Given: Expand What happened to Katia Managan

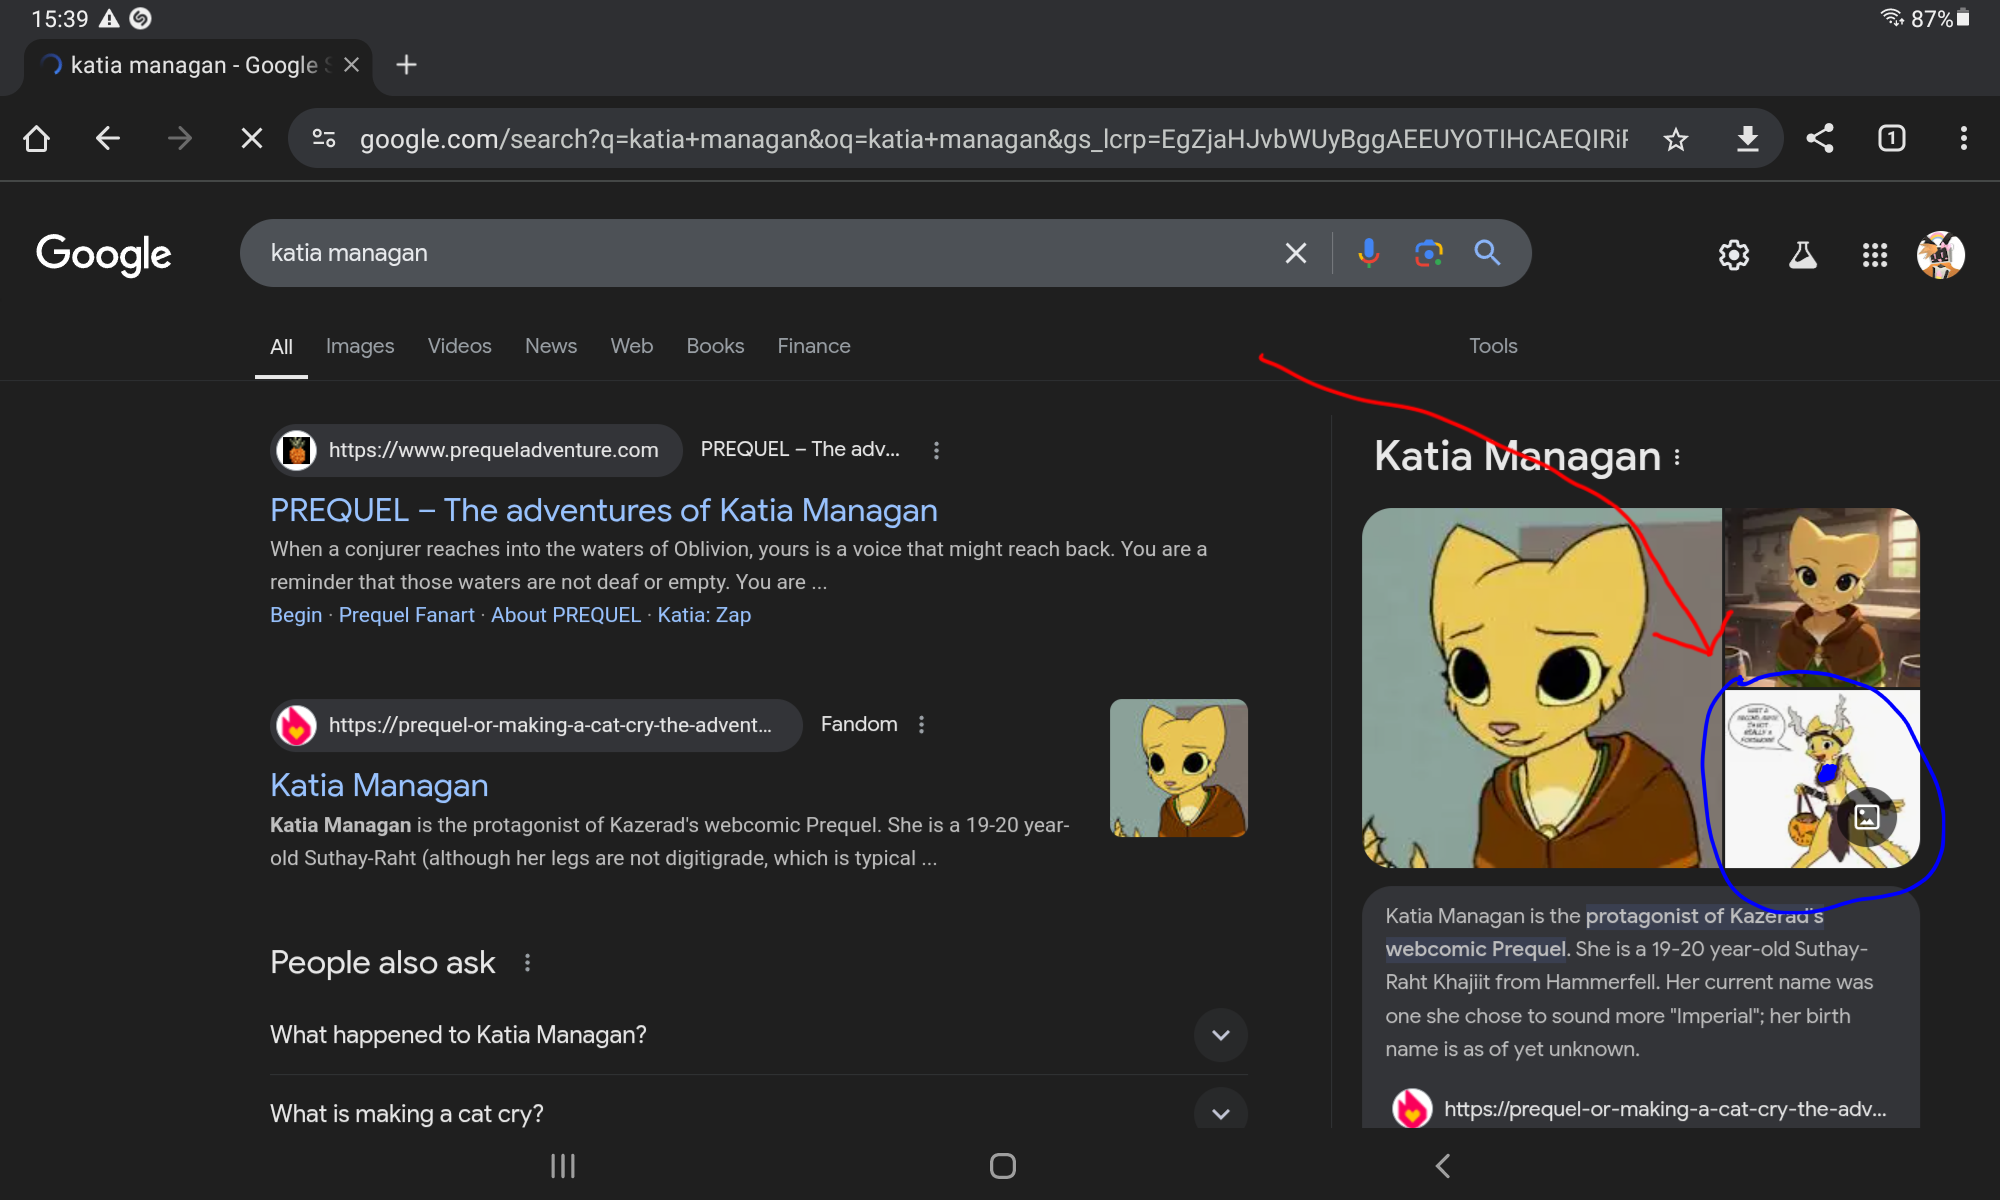Looking at the screenshot, I should pyautogui.click(x=758, y=1034).
